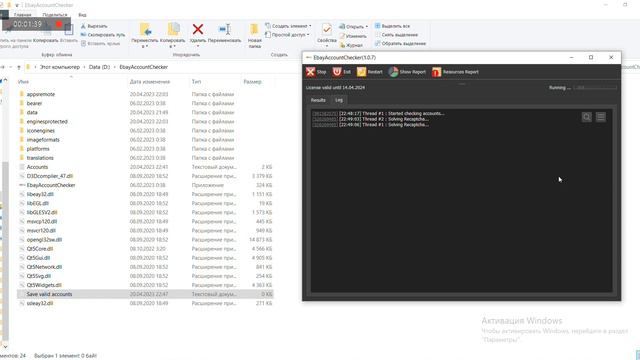Sort by the Имя column header
Image resolution: width=640 pixels, height=360 pixels.
point(23,82)
